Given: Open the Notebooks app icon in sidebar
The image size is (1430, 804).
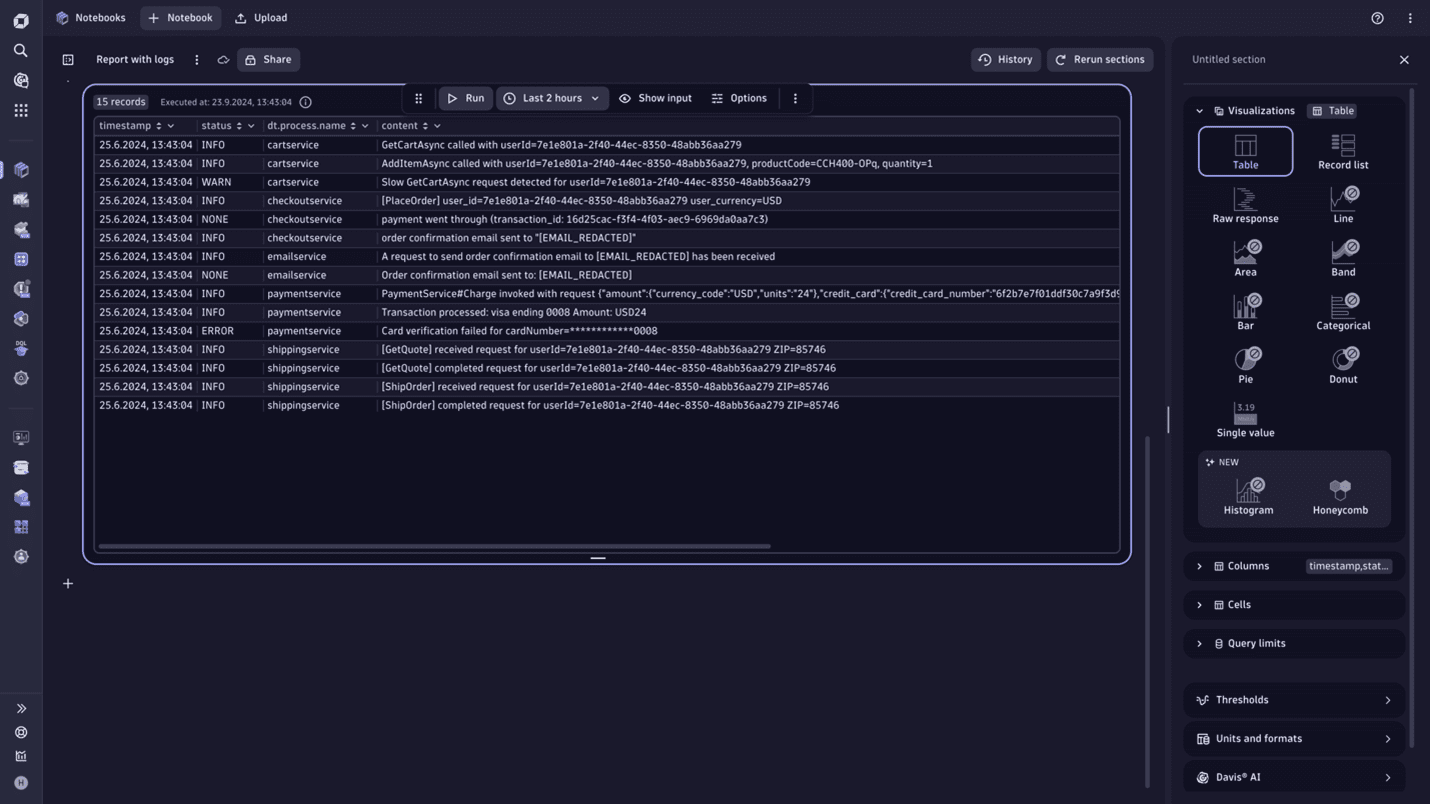Looking at the screenshot, I should coord(21,170).
